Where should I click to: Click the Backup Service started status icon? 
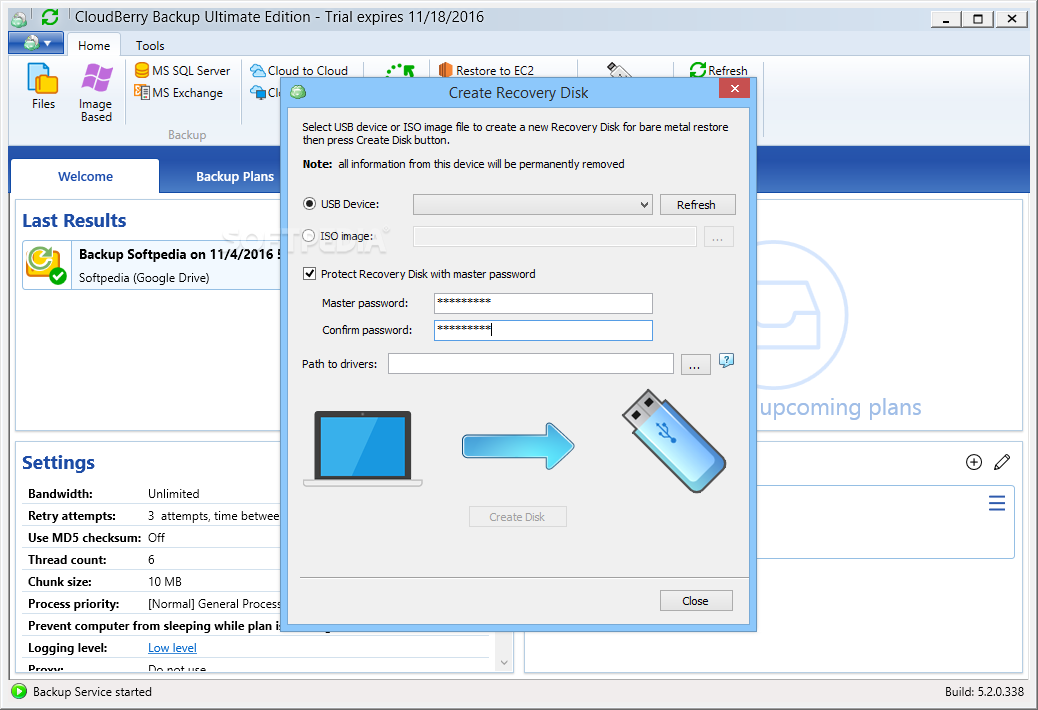pyautogui.click(x=19, y=691)
